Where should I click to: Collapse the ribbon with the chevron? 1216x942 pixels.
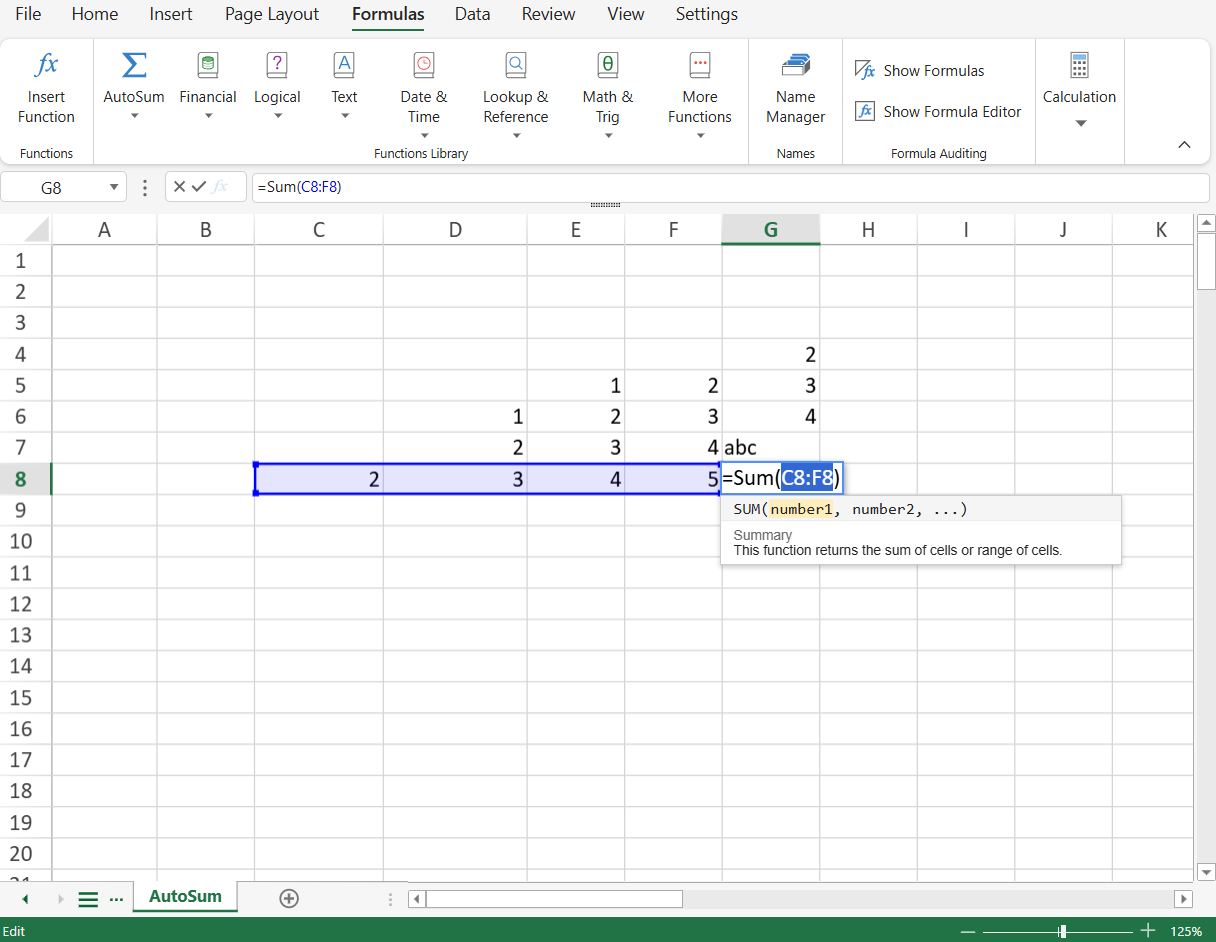1184,145
